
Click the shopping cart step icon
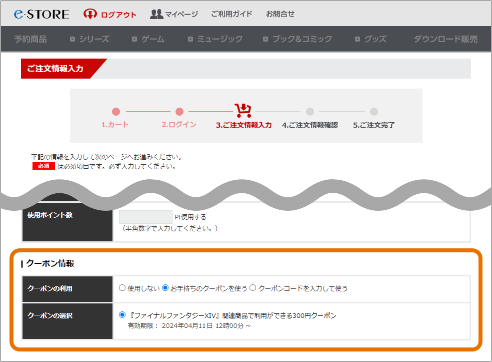(243, 110)
